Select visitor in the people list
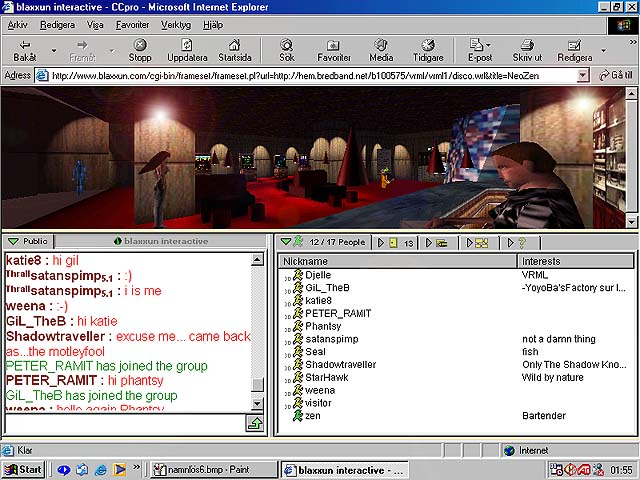This screenshot has width=640, height=480. point(318,403)
